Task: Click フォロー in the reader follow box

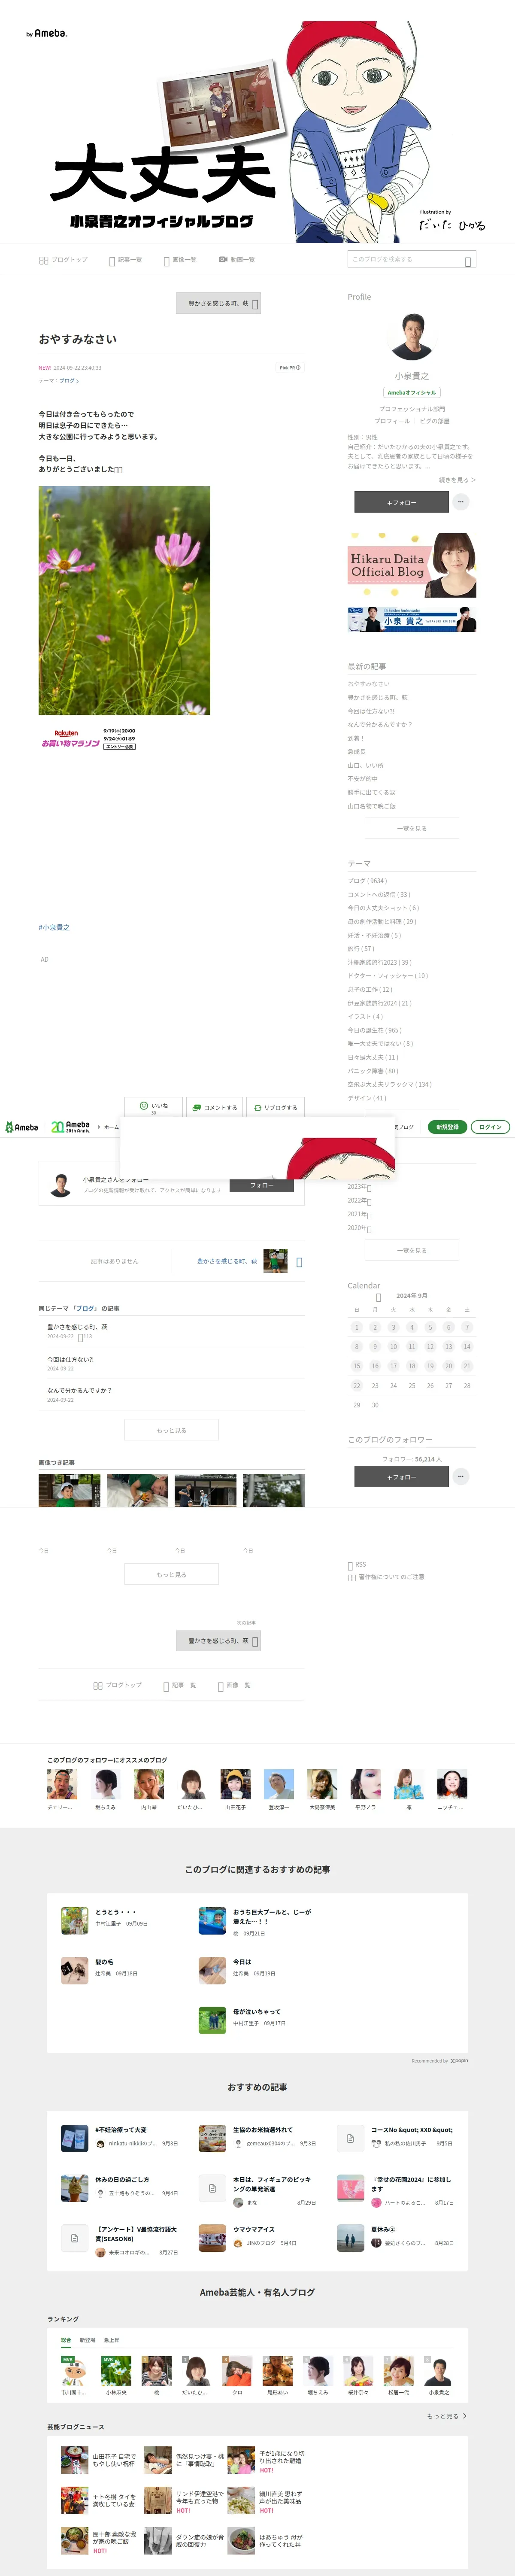Action: [262, 1185]
